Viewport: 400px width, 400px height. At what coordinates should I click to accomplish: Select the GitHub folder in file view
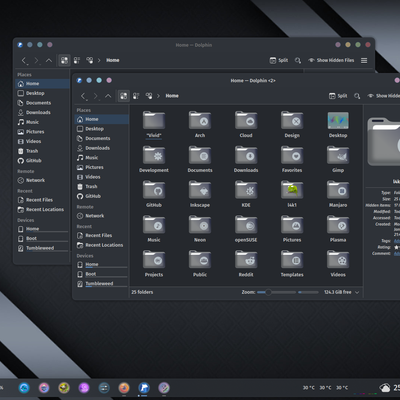tap(154, 190)
